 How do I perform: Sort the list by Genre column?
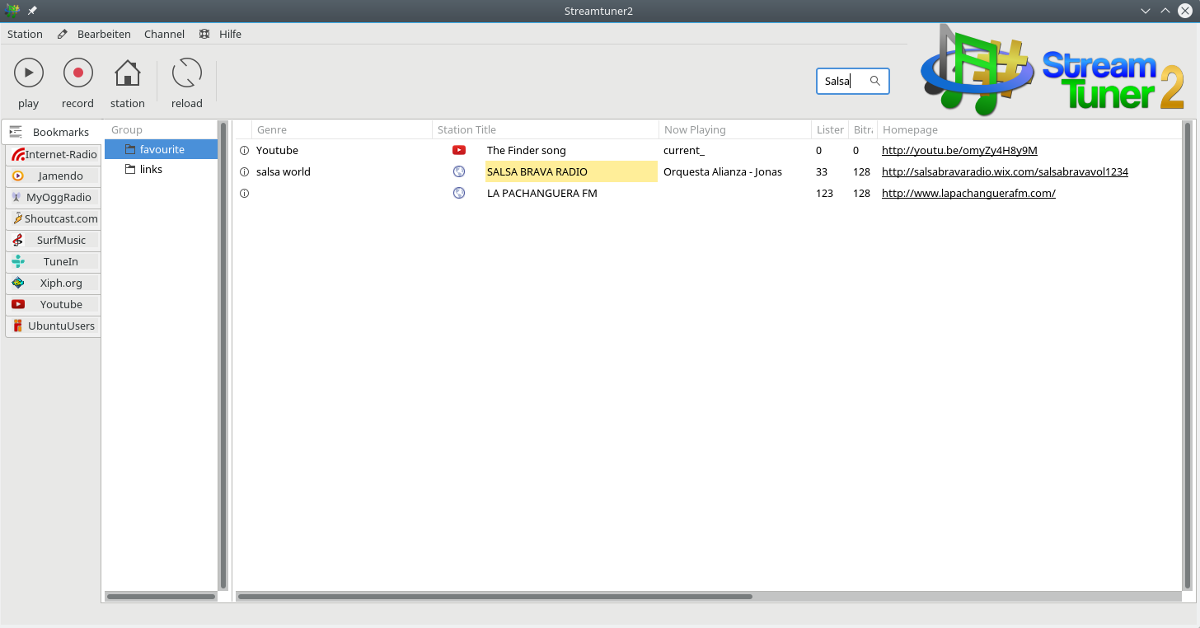[x=342, y=130]
